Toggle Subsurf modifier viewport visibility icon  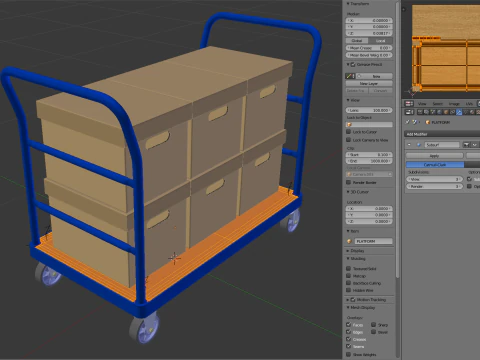coord(474,145)
